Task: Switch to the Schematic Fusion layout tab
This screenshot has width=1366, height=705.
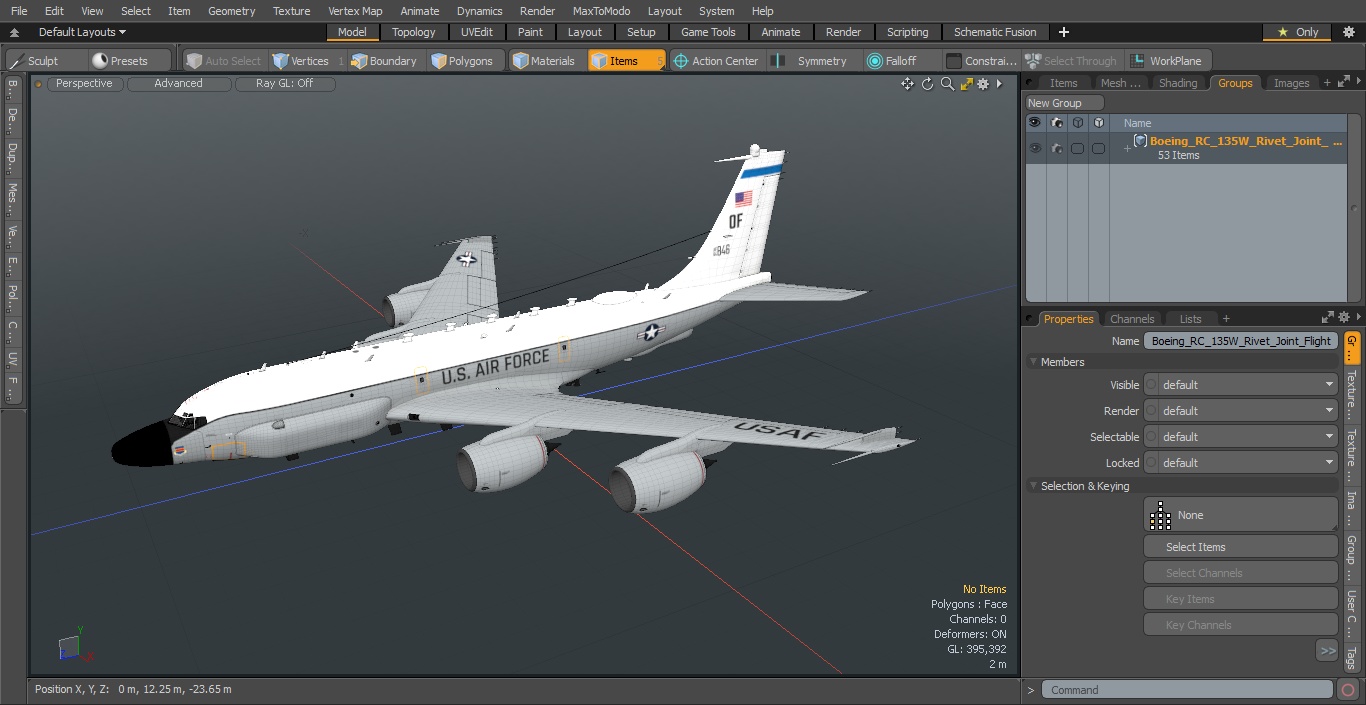Action: [x=995, y=32]
